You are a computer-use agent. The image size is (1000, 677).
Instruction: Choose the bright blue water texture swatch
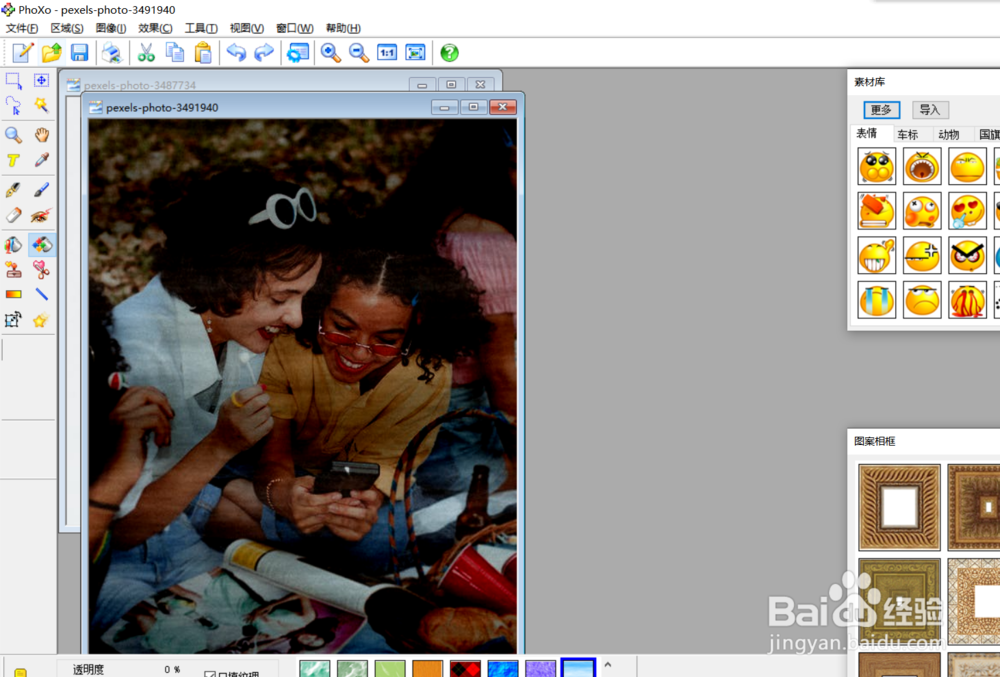[503, 668]
